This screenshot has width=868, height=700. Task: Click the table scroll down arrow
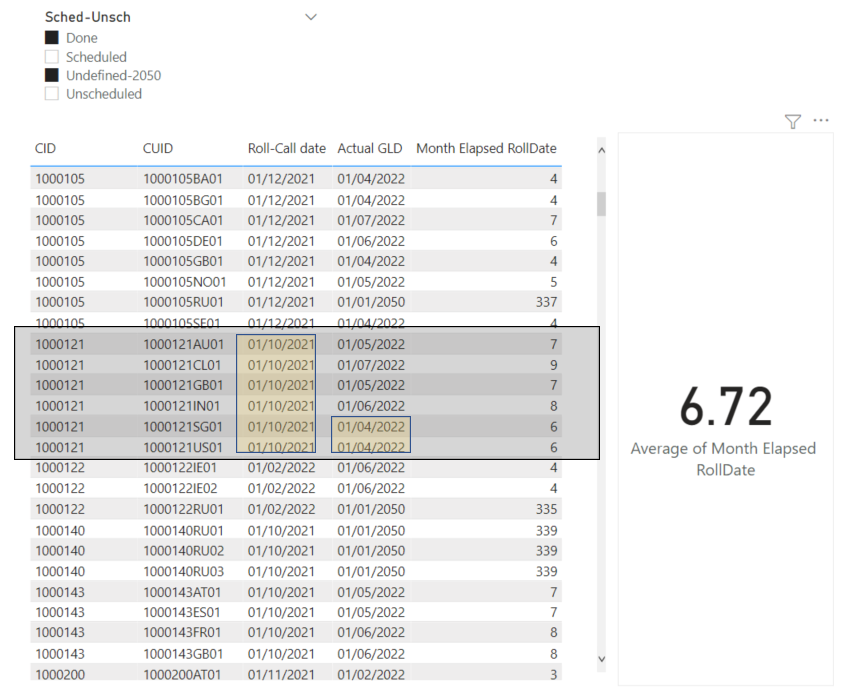click(602, 659)
